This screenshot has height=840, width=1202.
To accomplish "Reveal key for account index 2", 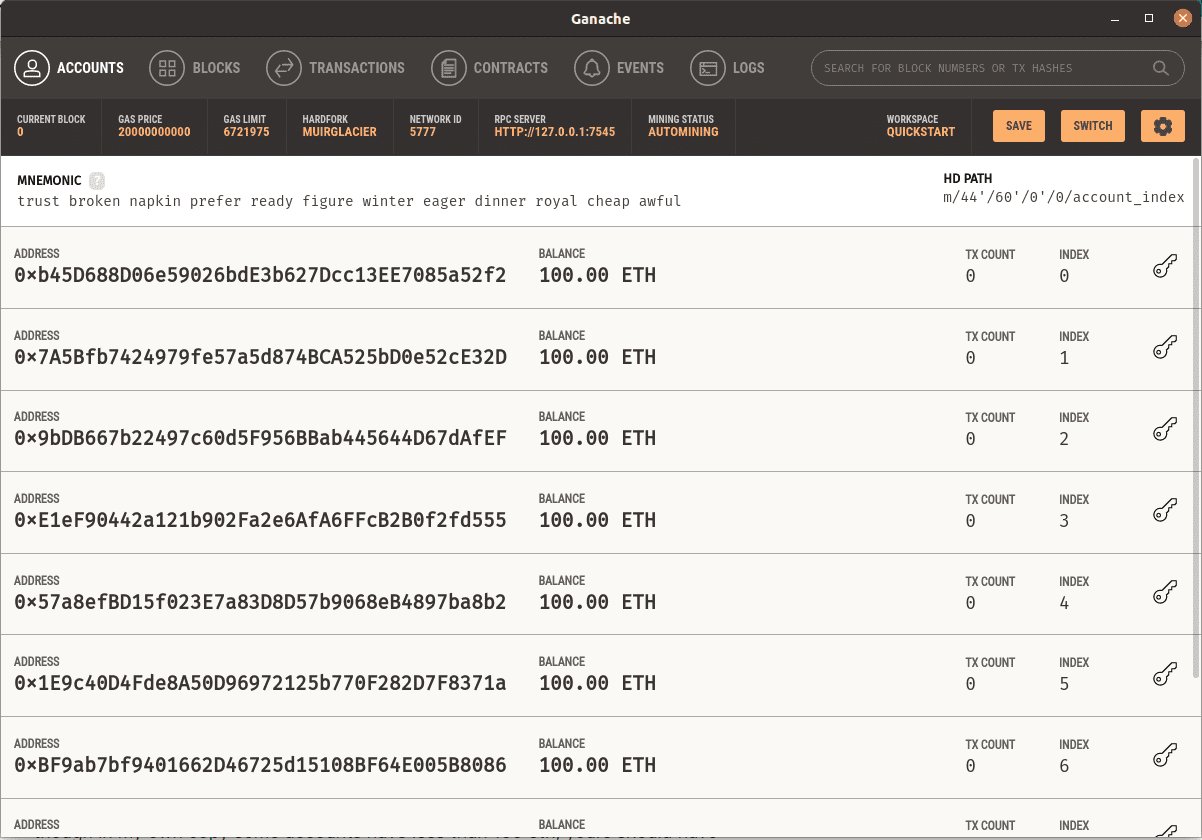I will (x=1164, y=430).
